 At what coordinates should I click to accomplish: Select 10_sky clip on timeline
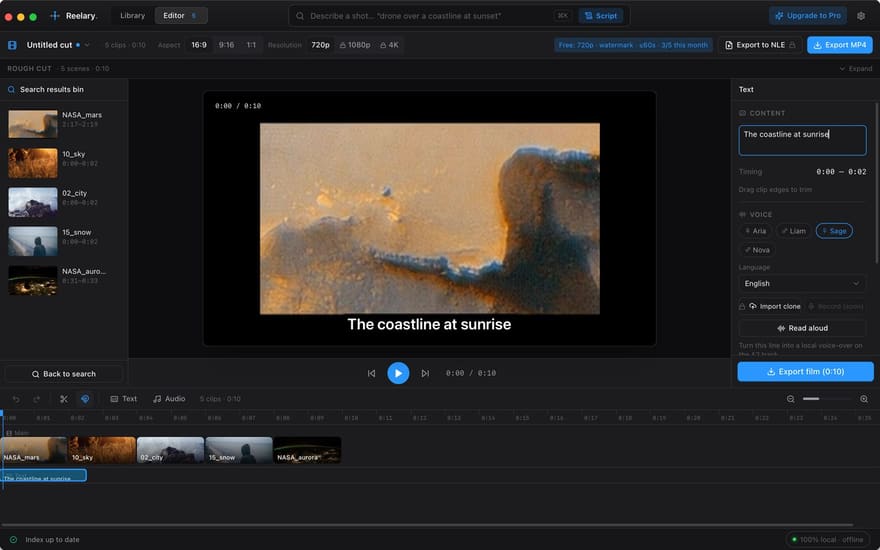[x=102, y=450]
